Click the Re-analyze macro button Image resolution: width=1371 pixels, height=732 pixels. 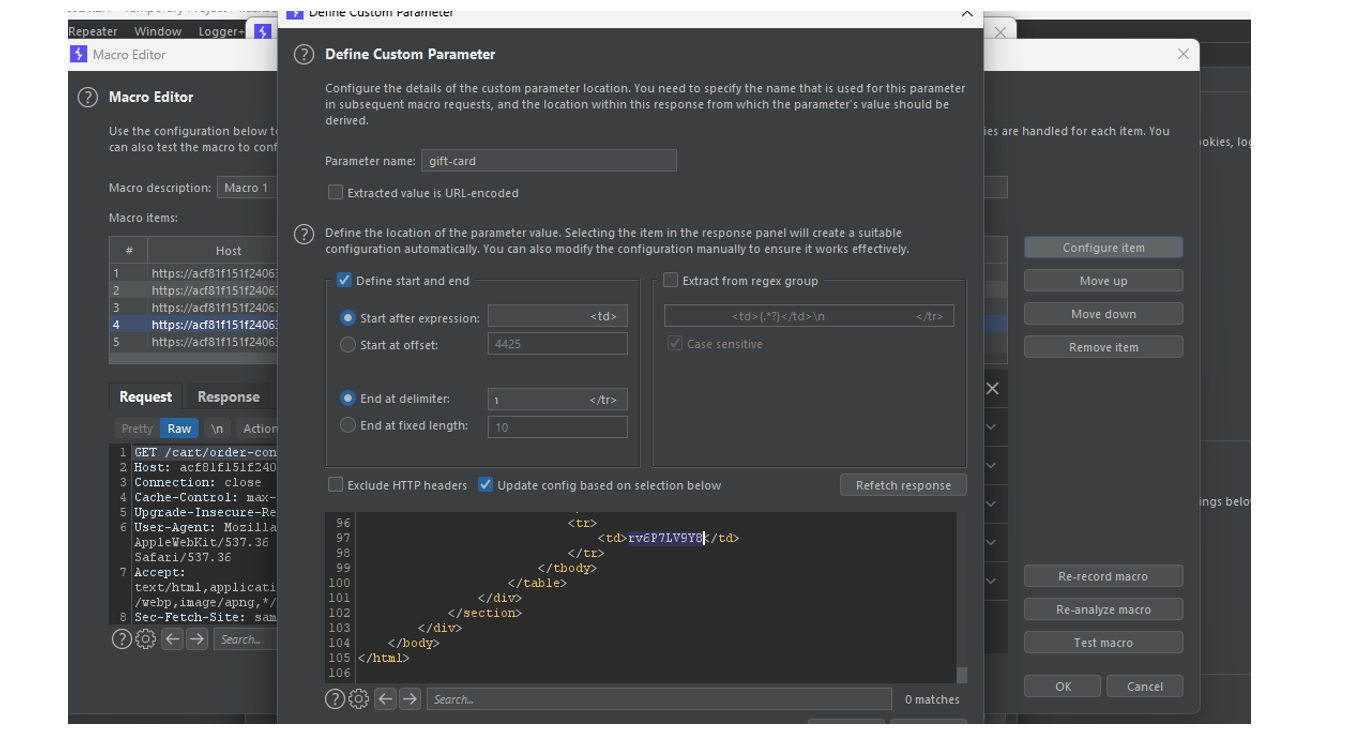pyautogui.click(x=1103, y=609)
